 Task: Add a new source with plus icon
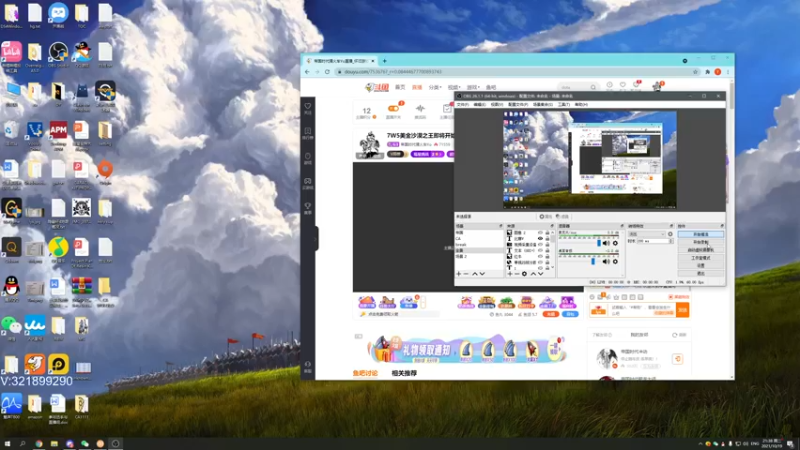coord(510,274)
